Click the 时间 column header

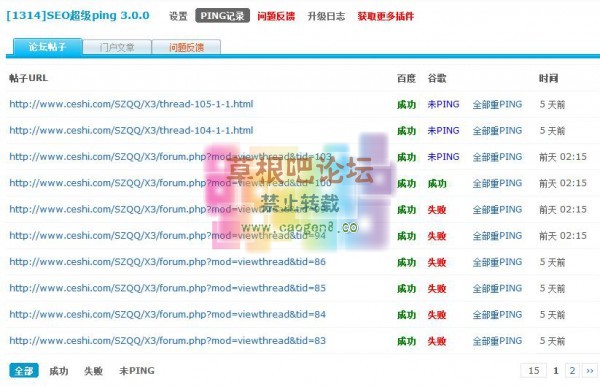point(548,78)
